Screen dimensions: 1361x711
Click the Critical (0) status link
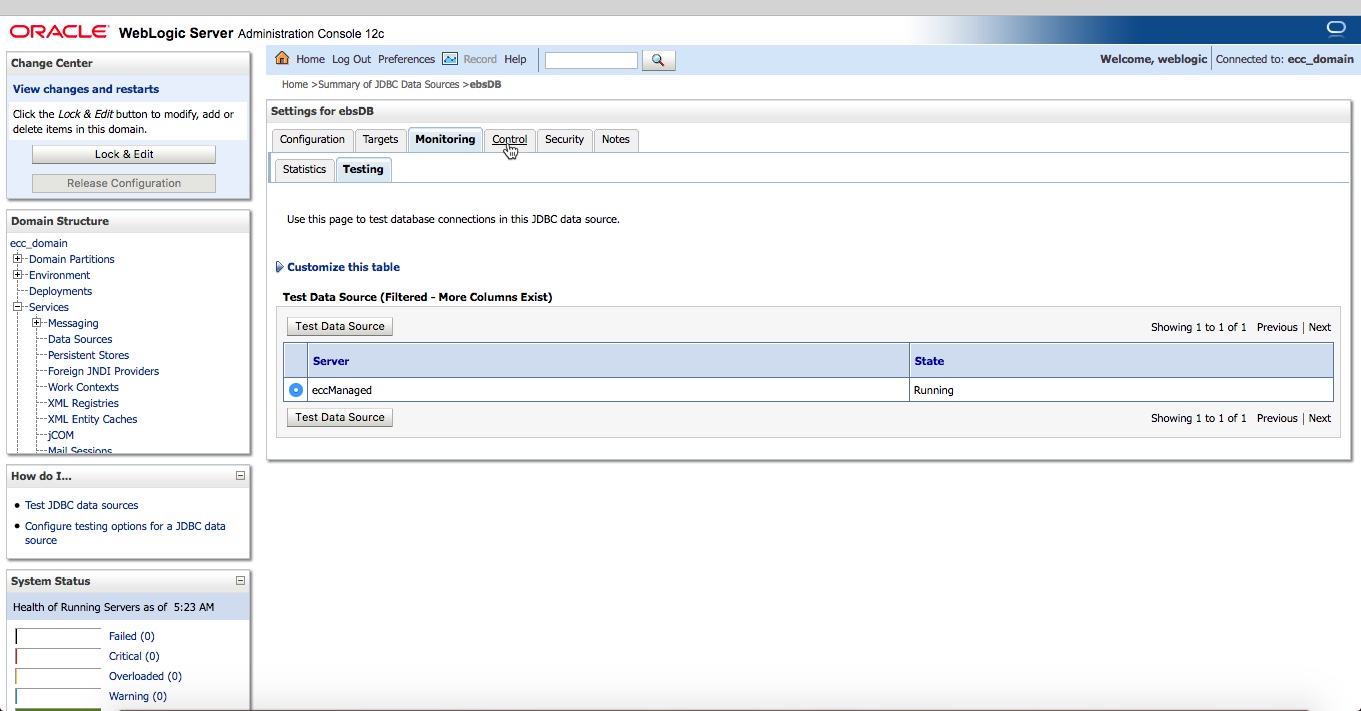[134, 656]
